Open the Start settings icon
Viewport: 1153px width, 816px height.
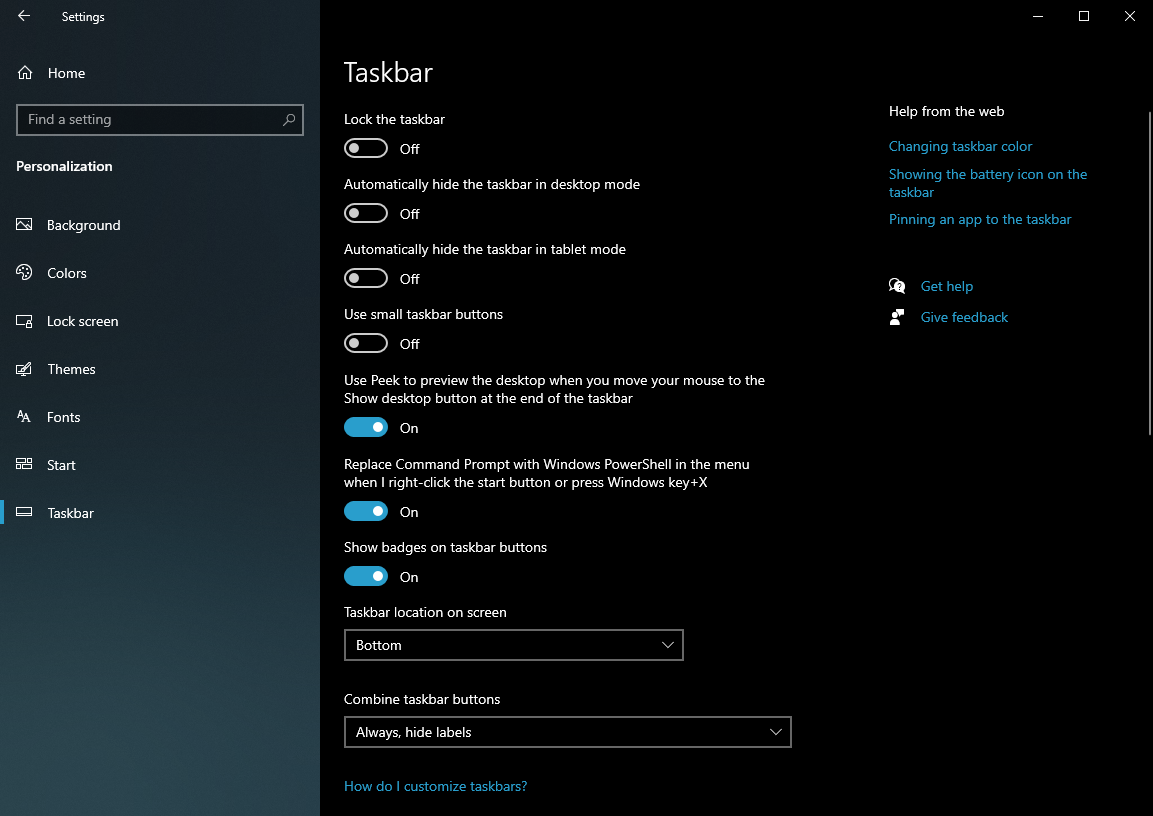[x=24, y=465]
